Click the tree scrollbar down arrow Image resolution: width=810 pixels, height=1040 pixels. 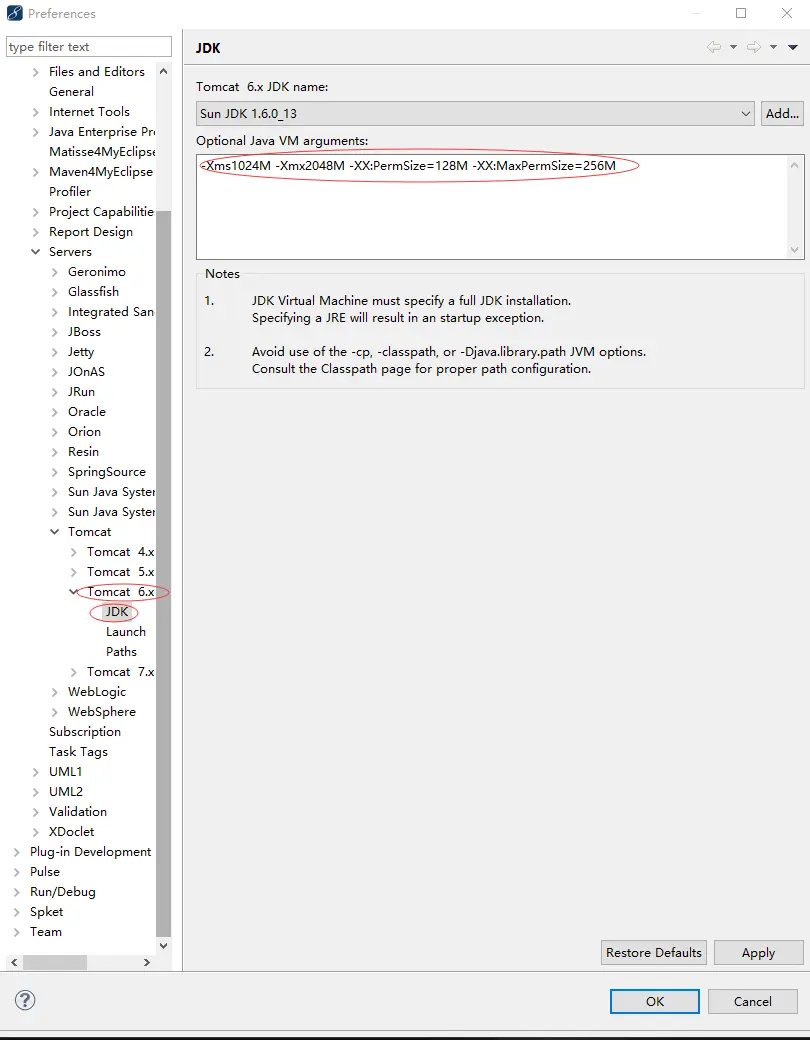pyautogui.click(x=164, y=945)
